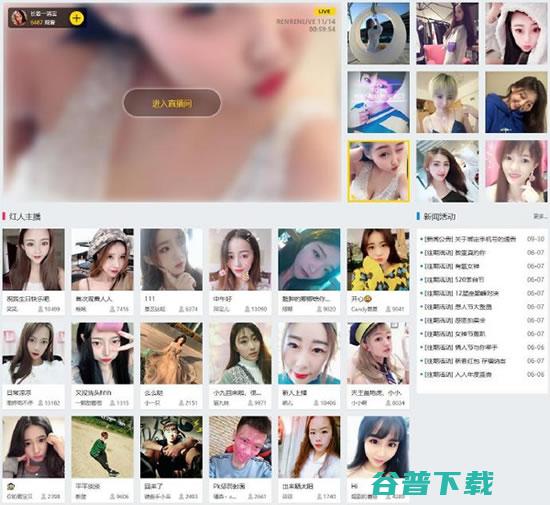Viewport: 550px width, 505px height.
Task: Click the viewer count icon on Candy's card
Action: [x=388, y=309]
